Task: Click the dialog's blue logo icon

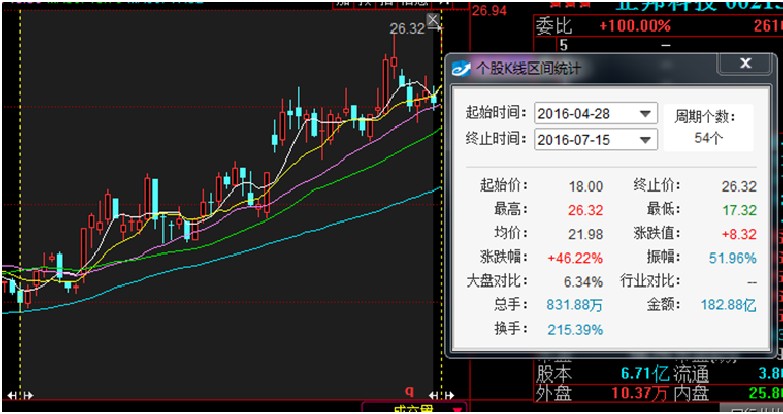Action: click(462, 68)
